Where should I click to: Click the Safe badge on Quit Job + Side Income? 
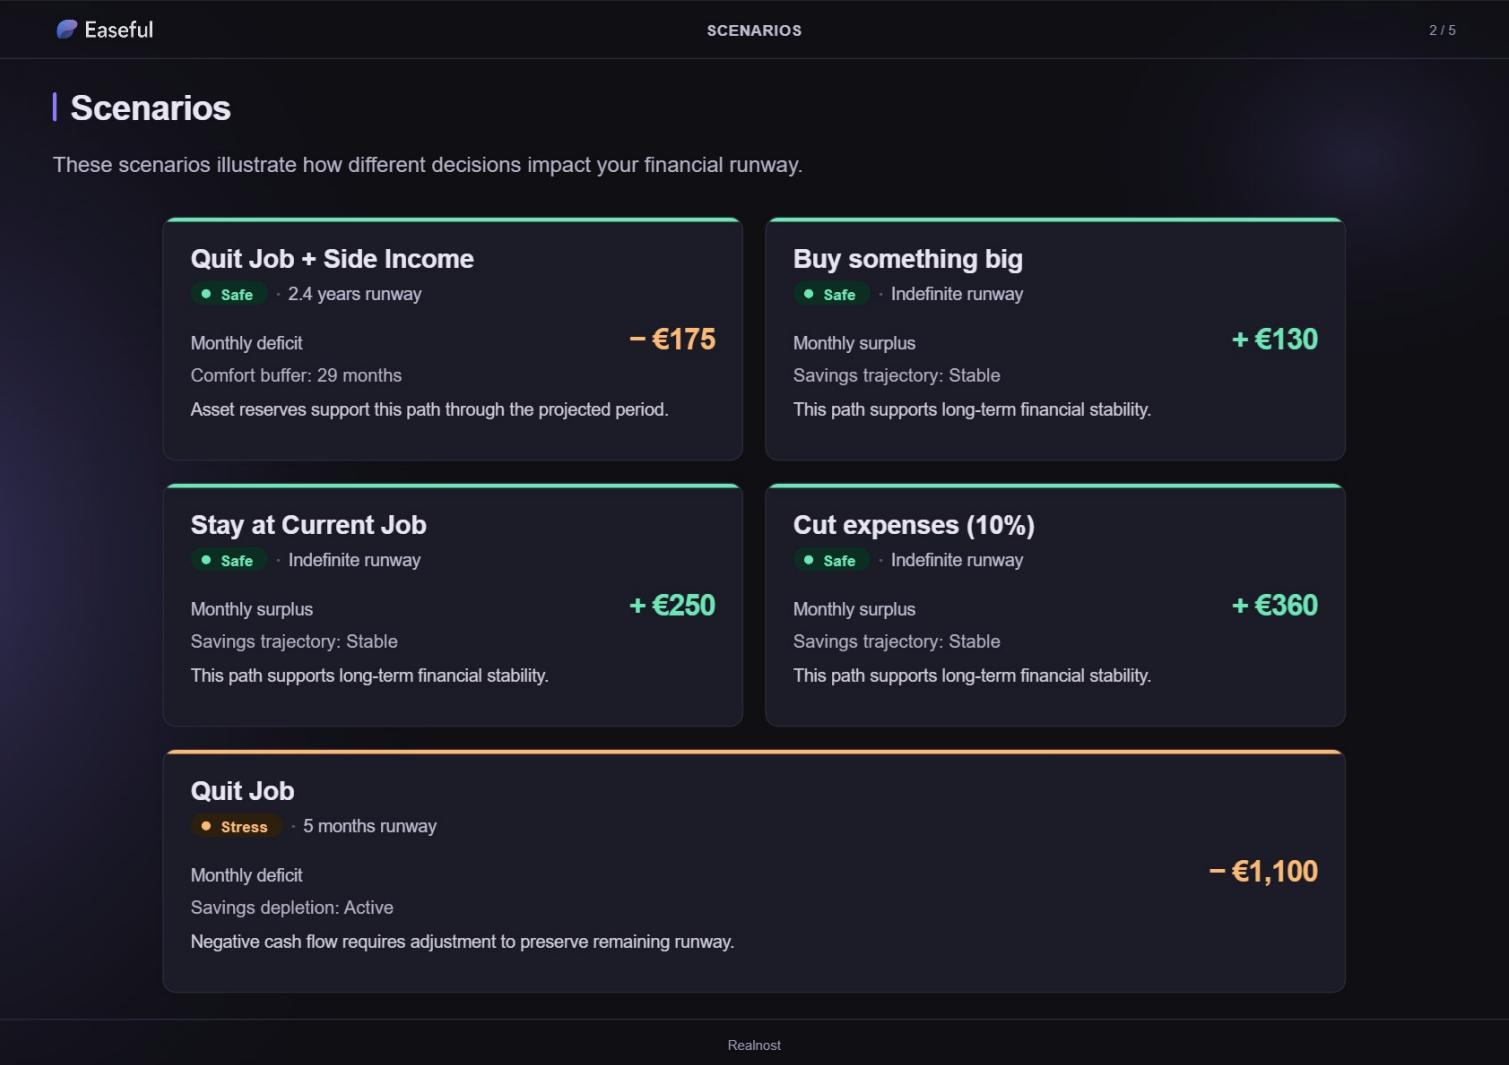(228, 295)
